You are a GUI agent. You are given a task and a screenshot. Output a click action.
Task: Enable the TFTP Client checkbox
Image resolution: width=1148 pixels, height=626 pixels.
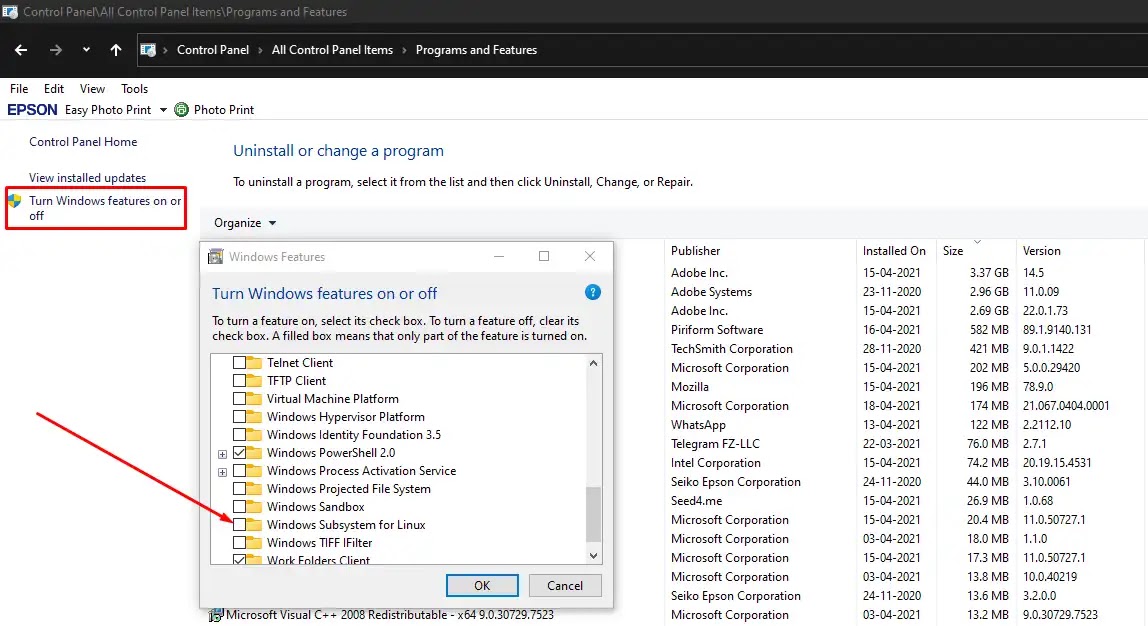(239, 381)
